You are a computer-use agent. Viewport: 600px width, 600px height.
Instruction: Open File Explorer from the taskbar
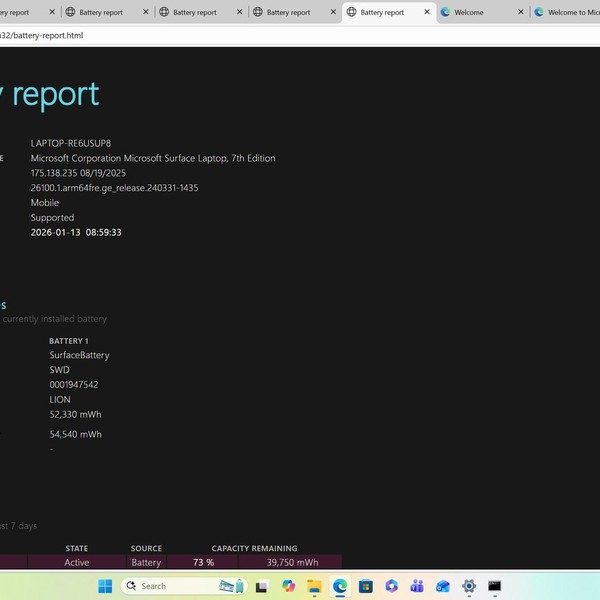314,586
